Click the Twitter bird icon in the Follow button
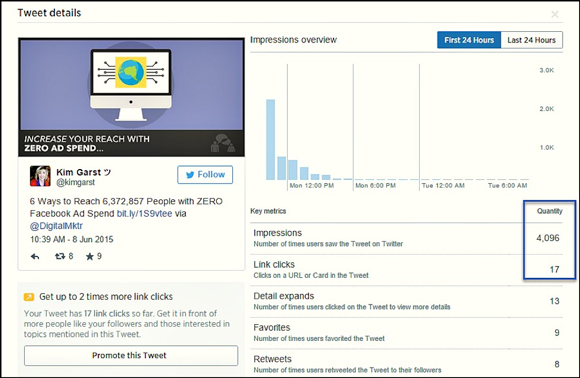580x378 pixels. coord(190,175)
